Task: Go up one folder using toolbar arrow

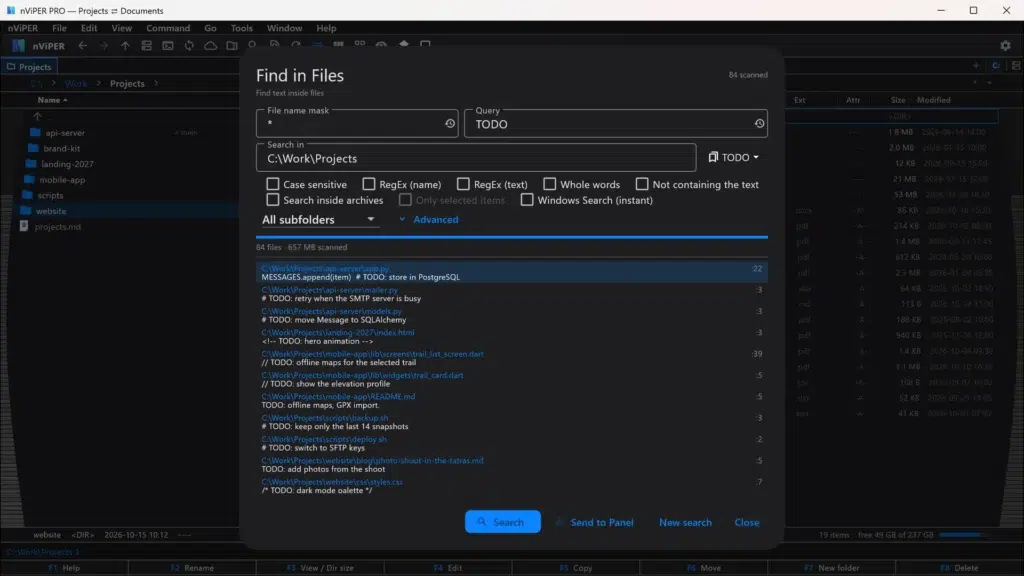Action: pos(125,46)
